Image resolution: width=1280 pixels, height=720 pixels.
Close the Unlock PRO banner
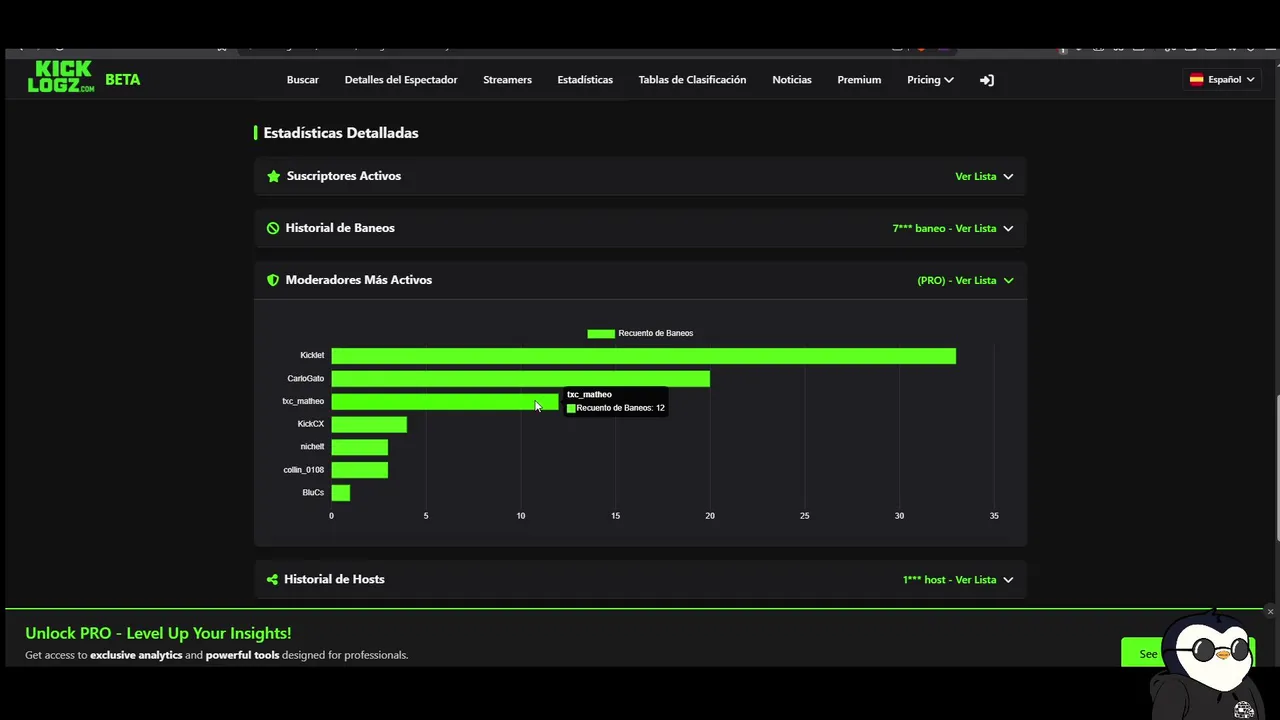point(1270,611)
